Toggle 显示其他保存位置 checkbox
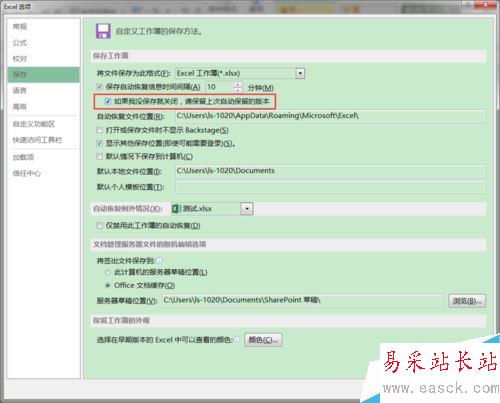This screenshot has width=500, height=403. [x=99, y=144]
